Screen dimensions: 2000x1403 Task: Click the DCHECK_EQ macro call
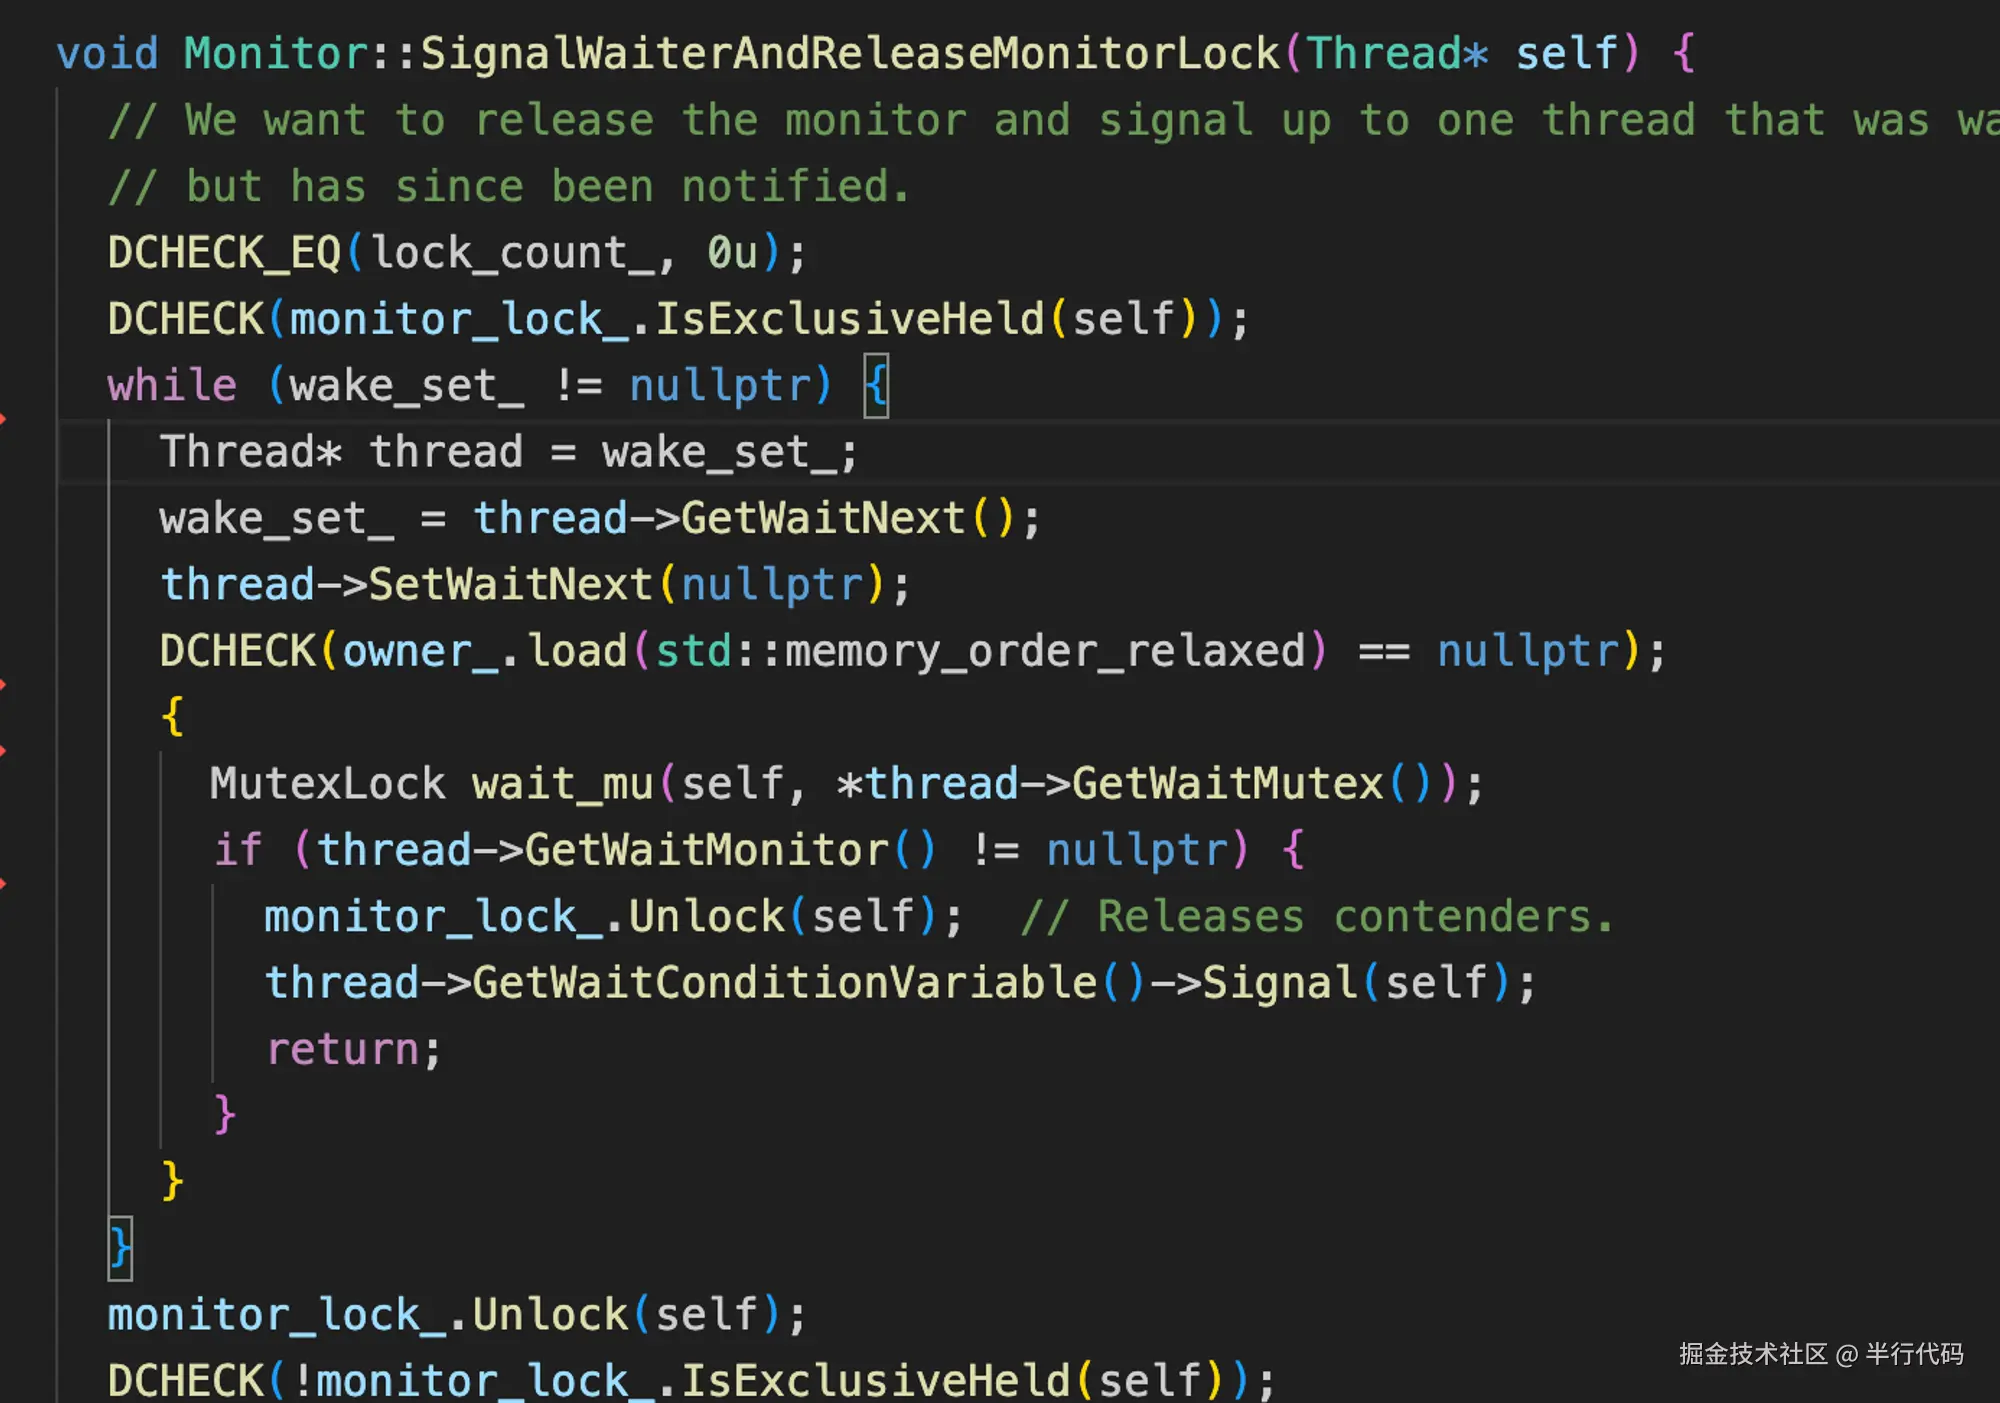coord(224,253)
